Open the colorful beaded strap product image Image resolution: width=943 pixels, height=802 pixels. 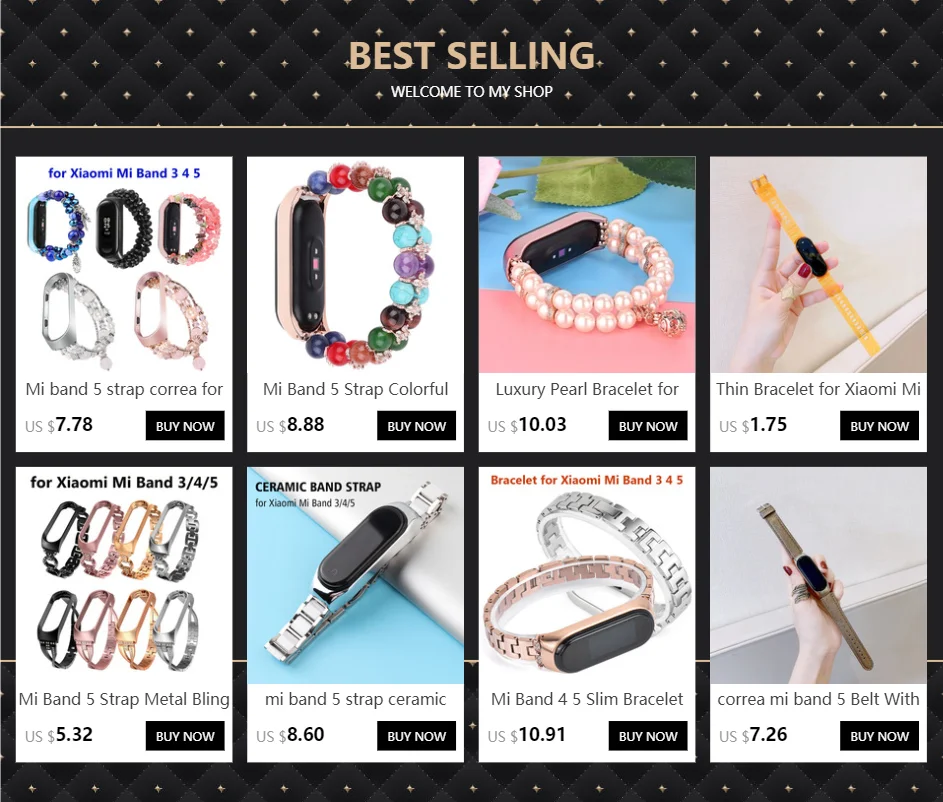pos(355,265)
